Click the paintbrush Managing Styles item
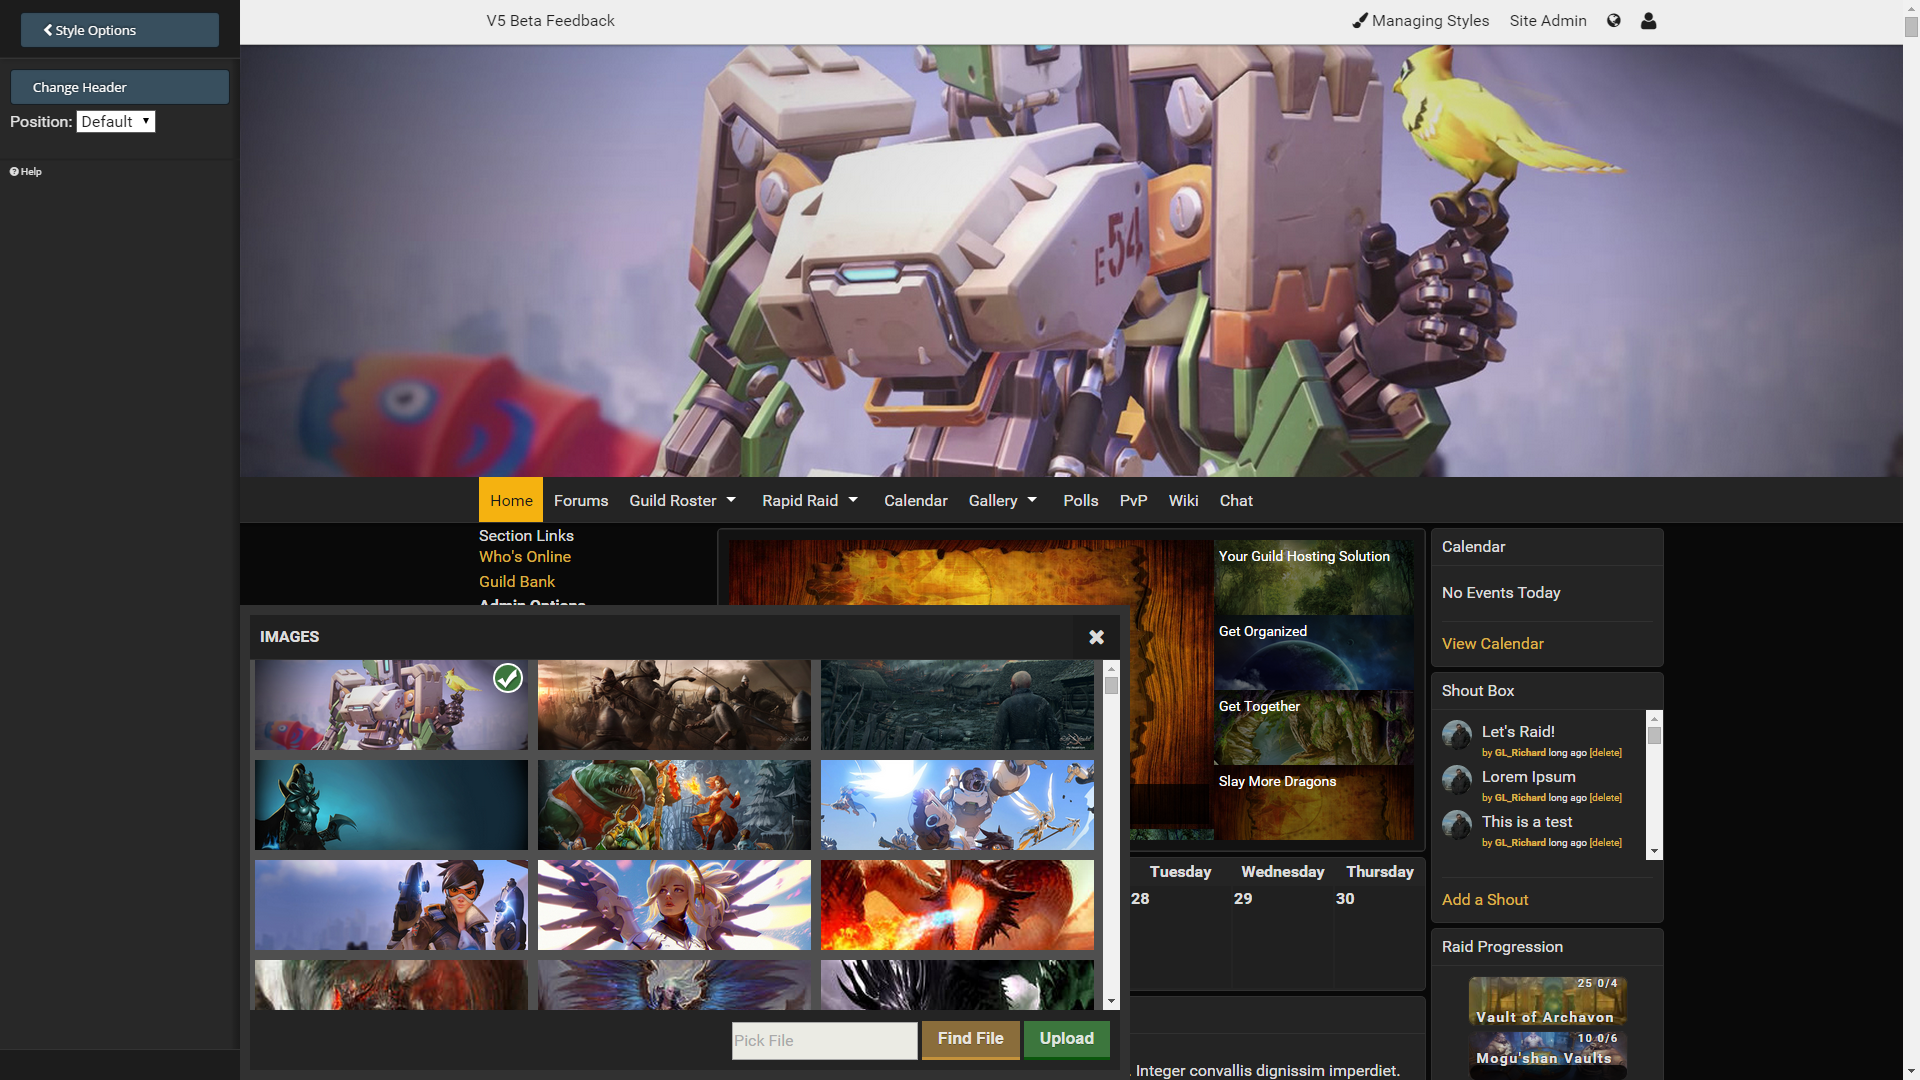Image resolution: width=1920 pixels, height=1080 pixels. point(1420,21)
